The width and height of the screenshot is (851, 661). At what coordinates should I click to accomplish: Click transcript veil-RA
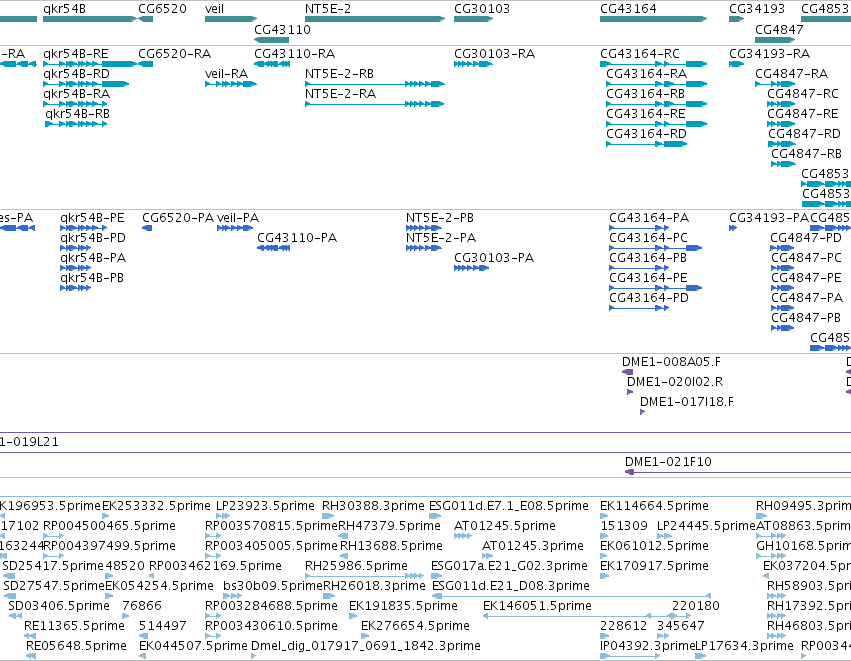[231, 84]
